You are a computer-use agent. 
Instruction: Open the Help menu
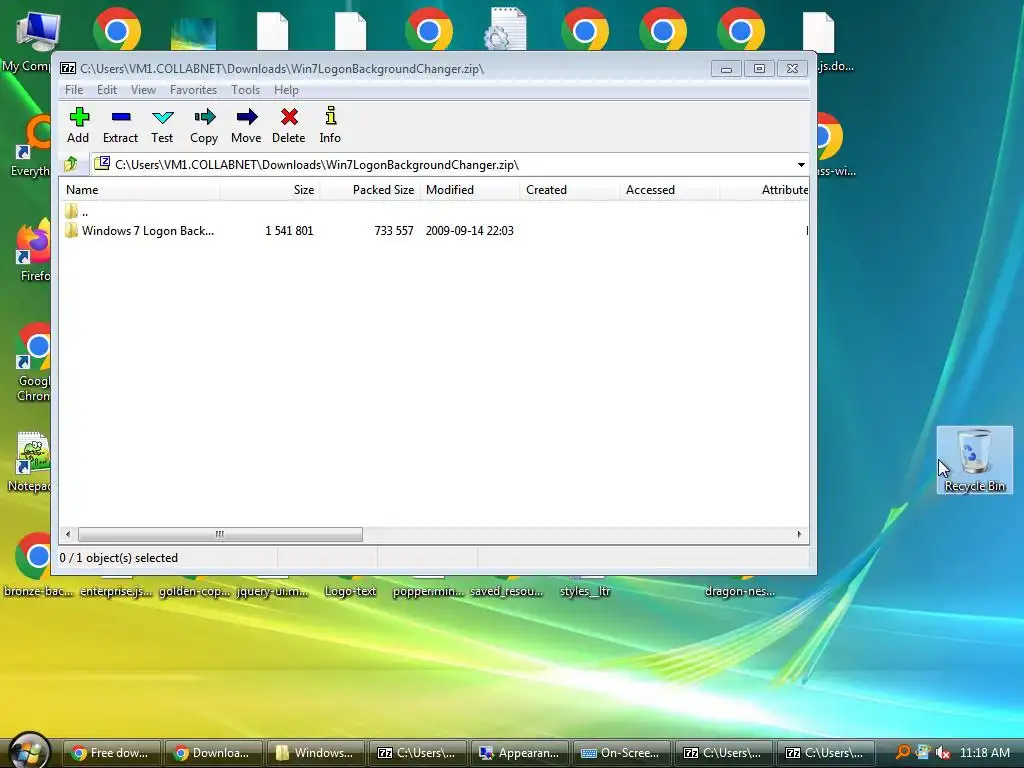(286, 90)
